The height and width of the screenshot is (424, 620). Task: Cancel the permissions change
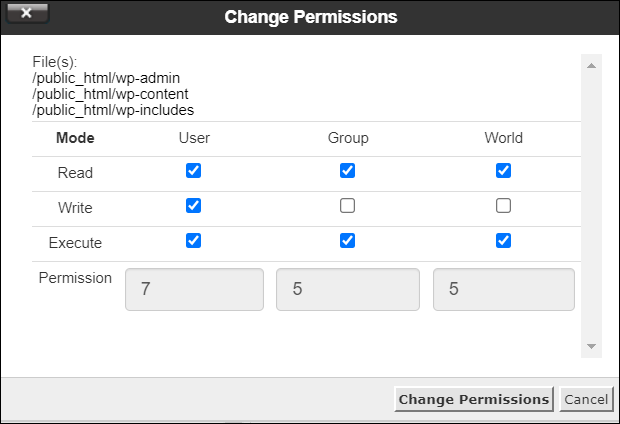pos(586,399)
